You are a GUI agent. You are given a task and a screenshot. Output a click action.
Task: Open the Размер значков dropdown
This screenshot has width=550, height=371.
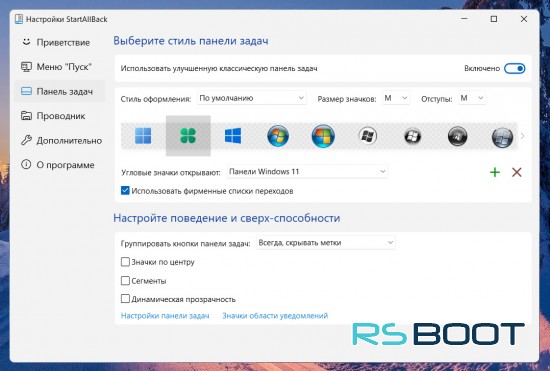(x=396, y=98)
